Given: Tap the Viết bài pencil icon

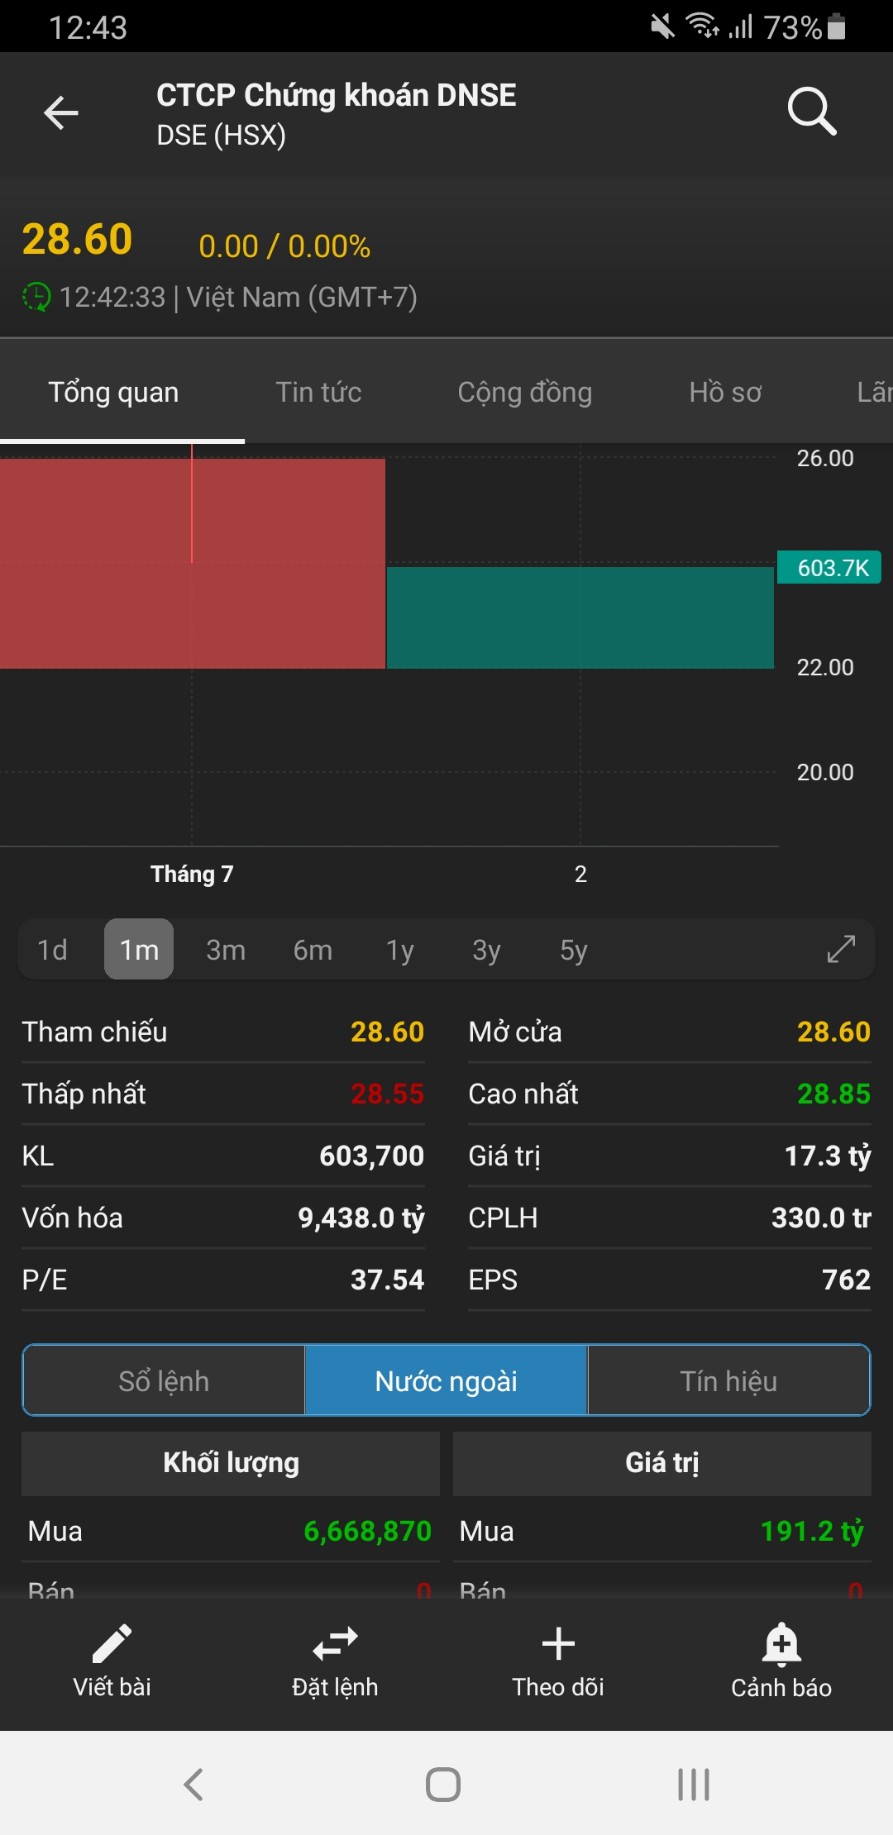Looking at the screenshot, I should point(112,1644).
